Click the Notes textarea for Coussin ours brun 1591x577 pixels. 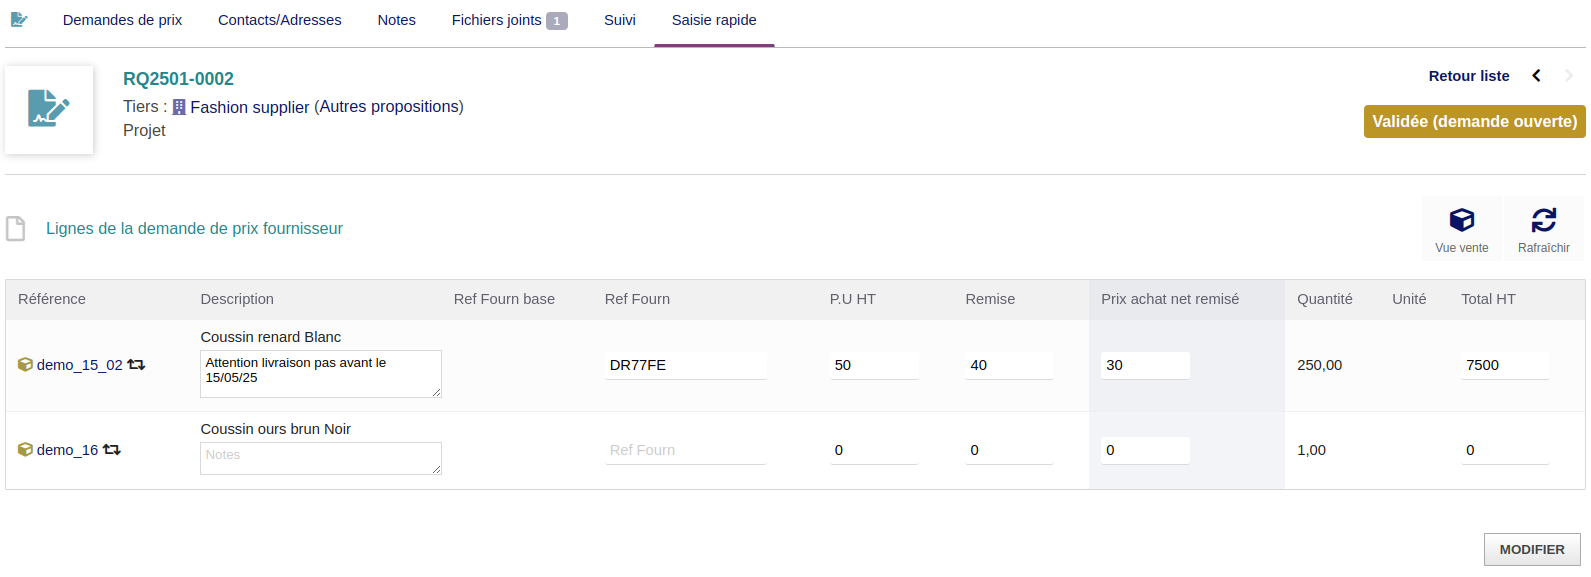(320, 458)
